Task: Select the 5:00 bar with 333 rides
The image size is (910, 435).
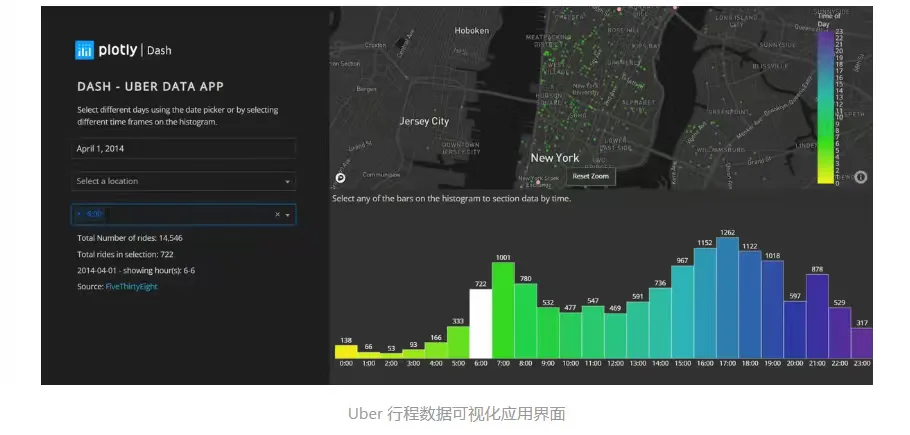Action: [458, 342]
